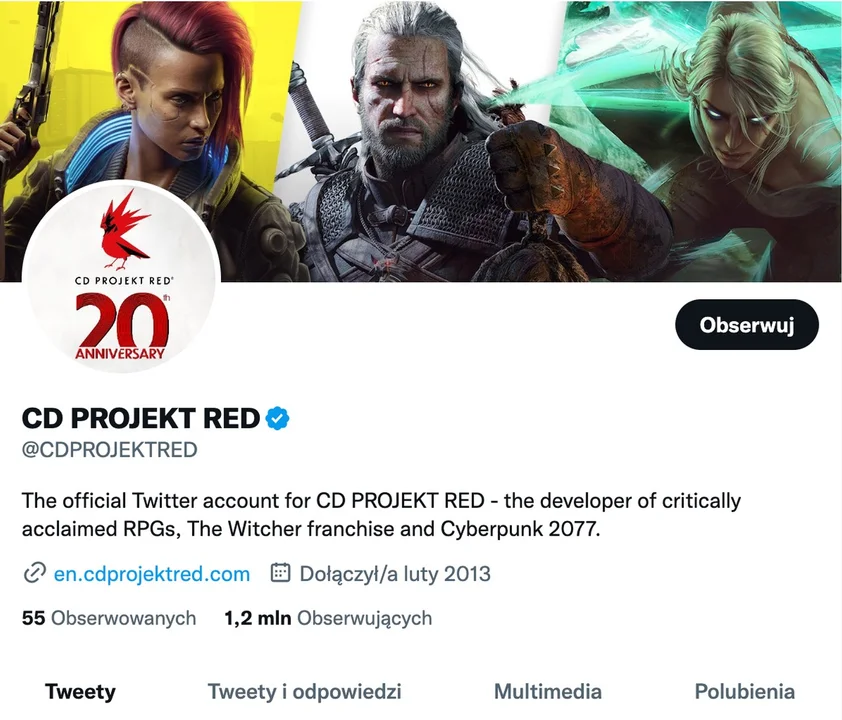Click the calendar joined-date icon

click(280, 573)
